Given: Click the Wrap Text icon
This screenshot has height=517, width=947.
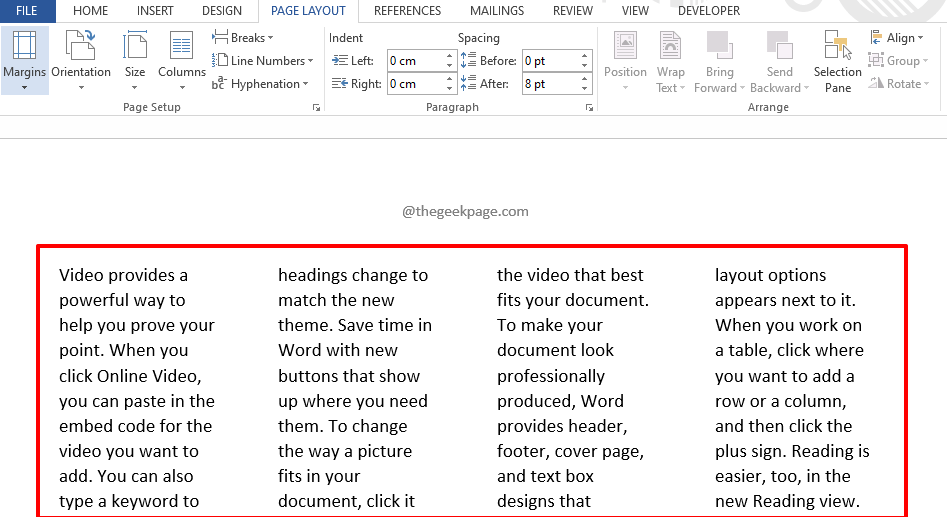Looking at the screenshot, I should tap(671, 46).
